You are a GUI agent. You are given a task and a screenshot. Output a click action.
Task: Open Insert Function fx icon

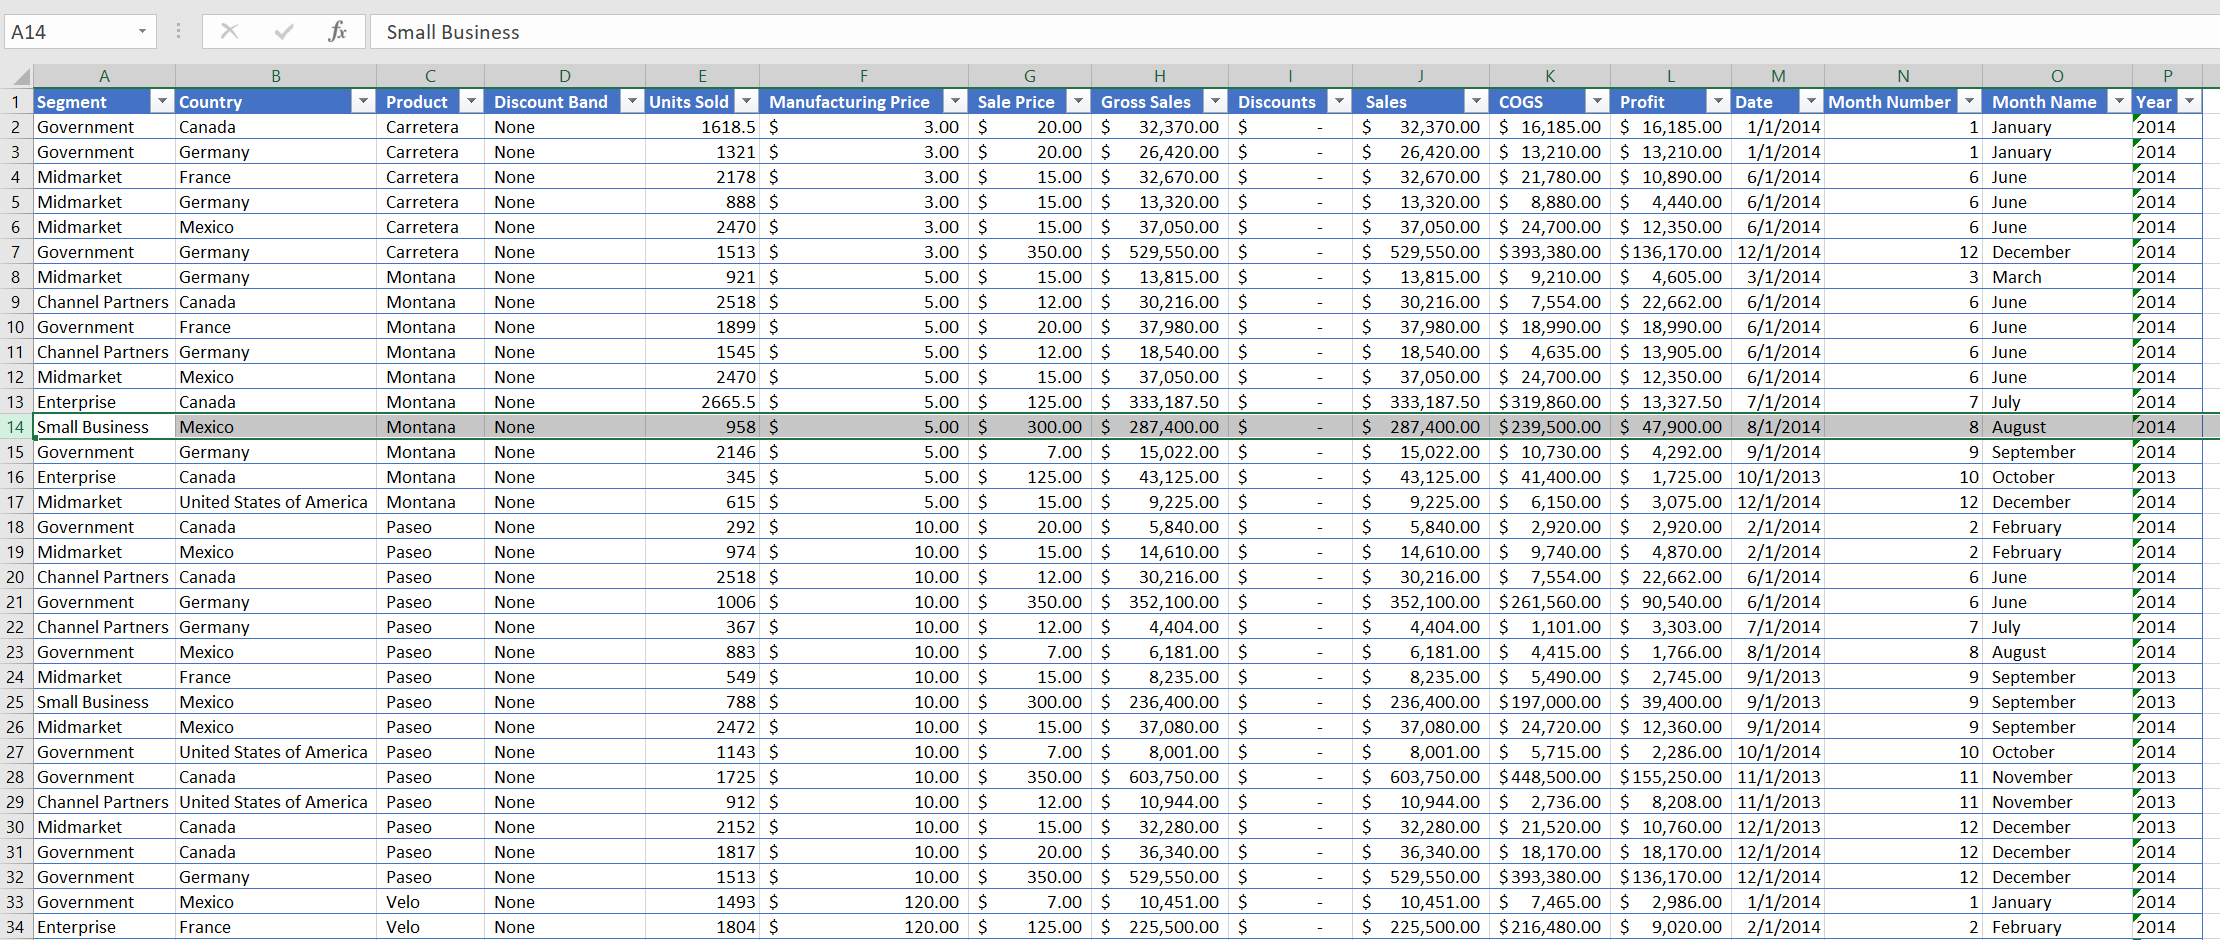point(337,31)
